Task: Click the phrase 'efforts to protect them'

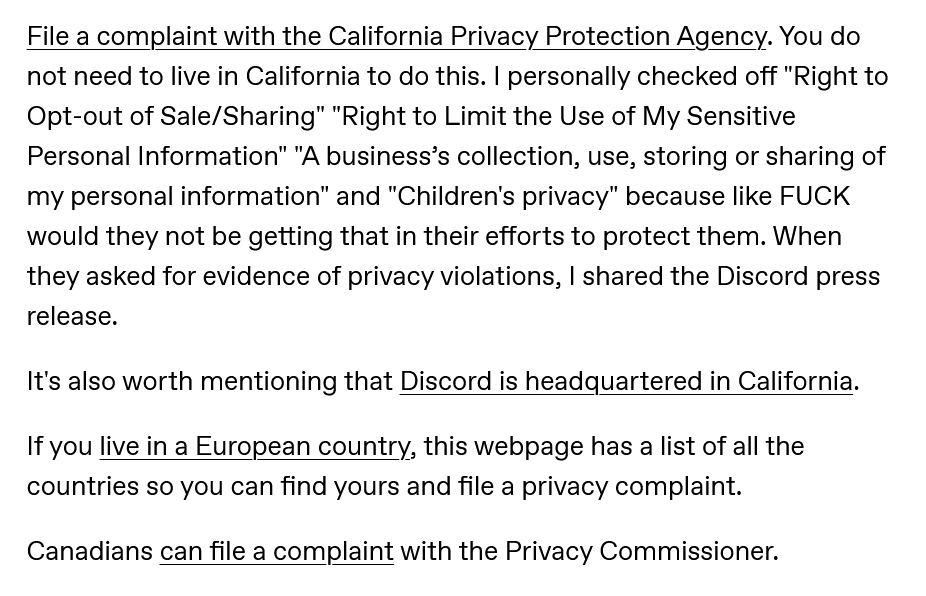Action: pyautogui.click(x=624, y=236)
